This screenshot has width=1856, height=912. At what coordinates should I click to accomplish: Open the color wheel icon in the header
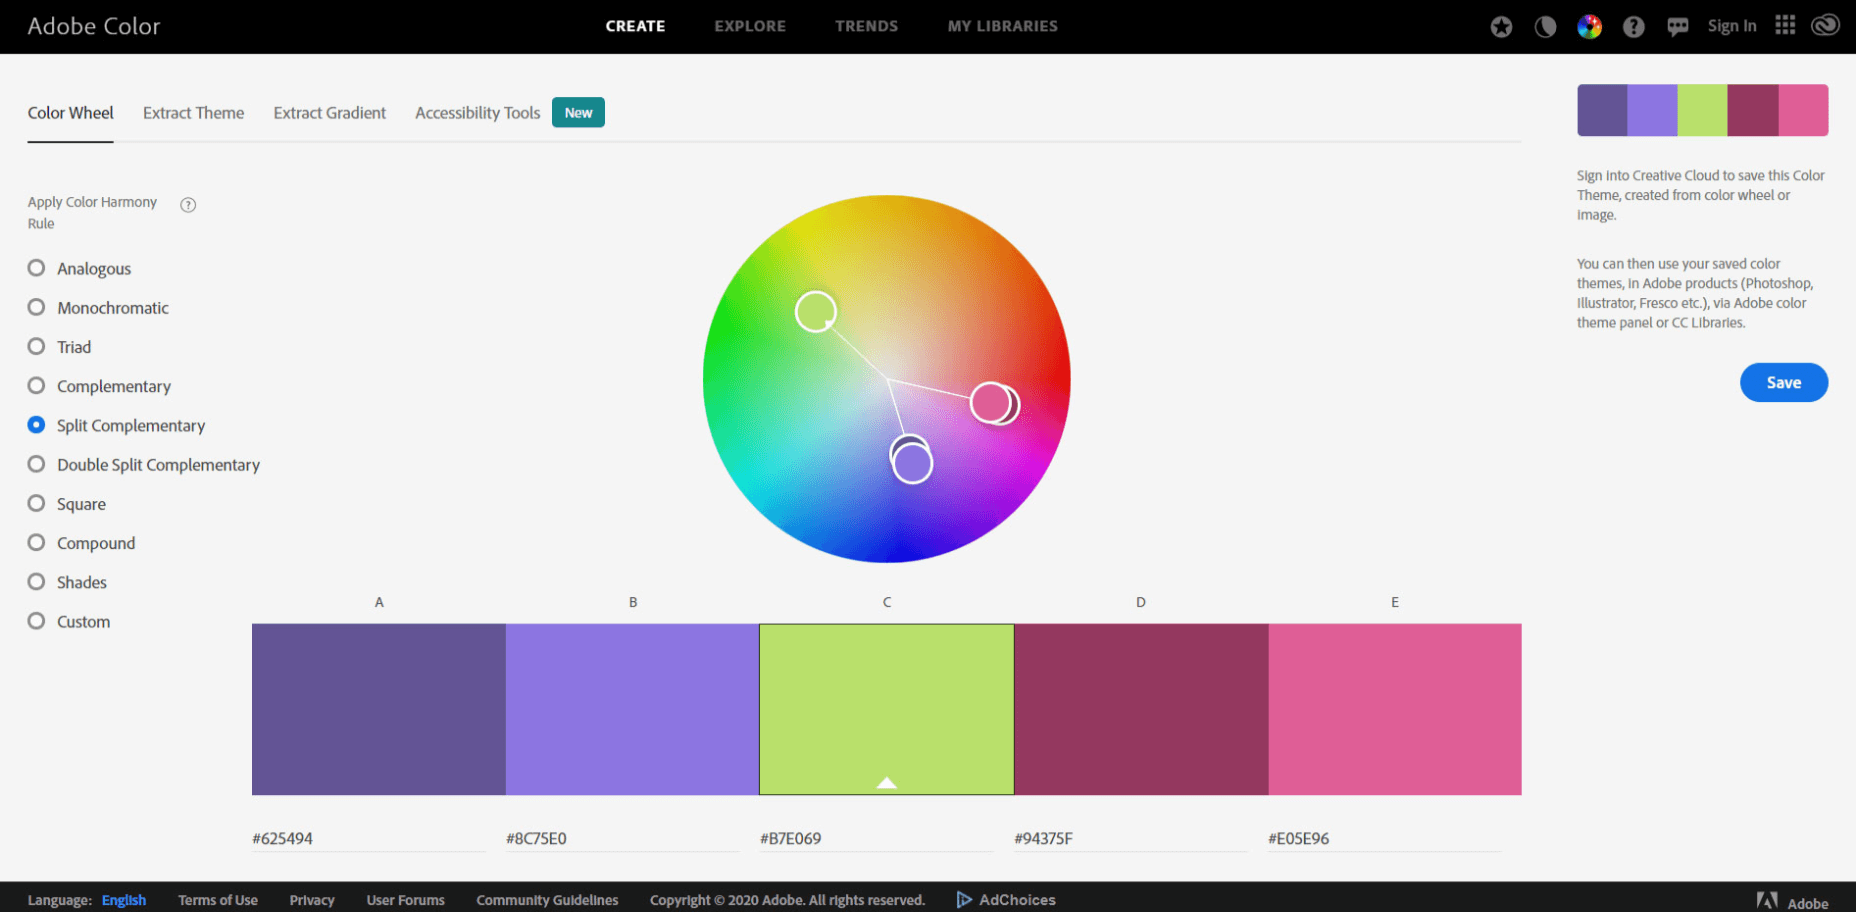coord(1589,27)
